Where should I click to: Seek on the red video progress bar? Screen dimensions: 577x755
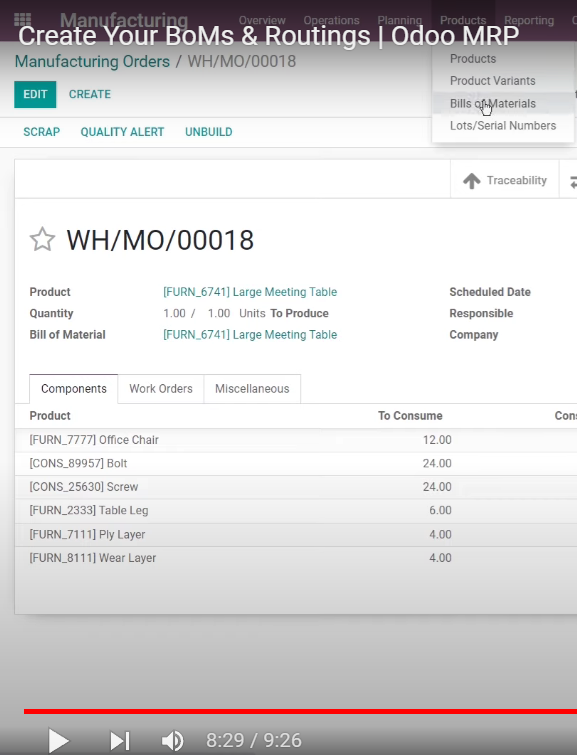point(300,711)
